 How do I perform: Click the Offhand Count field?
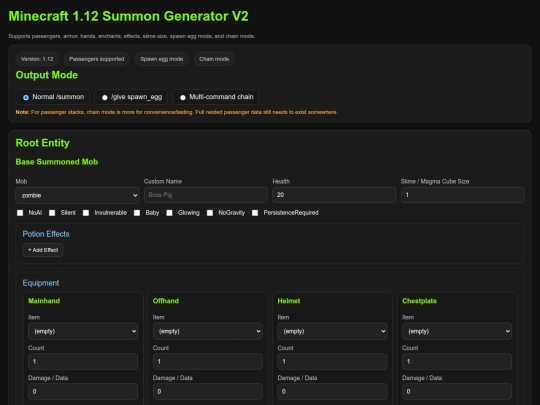(208, 362)
